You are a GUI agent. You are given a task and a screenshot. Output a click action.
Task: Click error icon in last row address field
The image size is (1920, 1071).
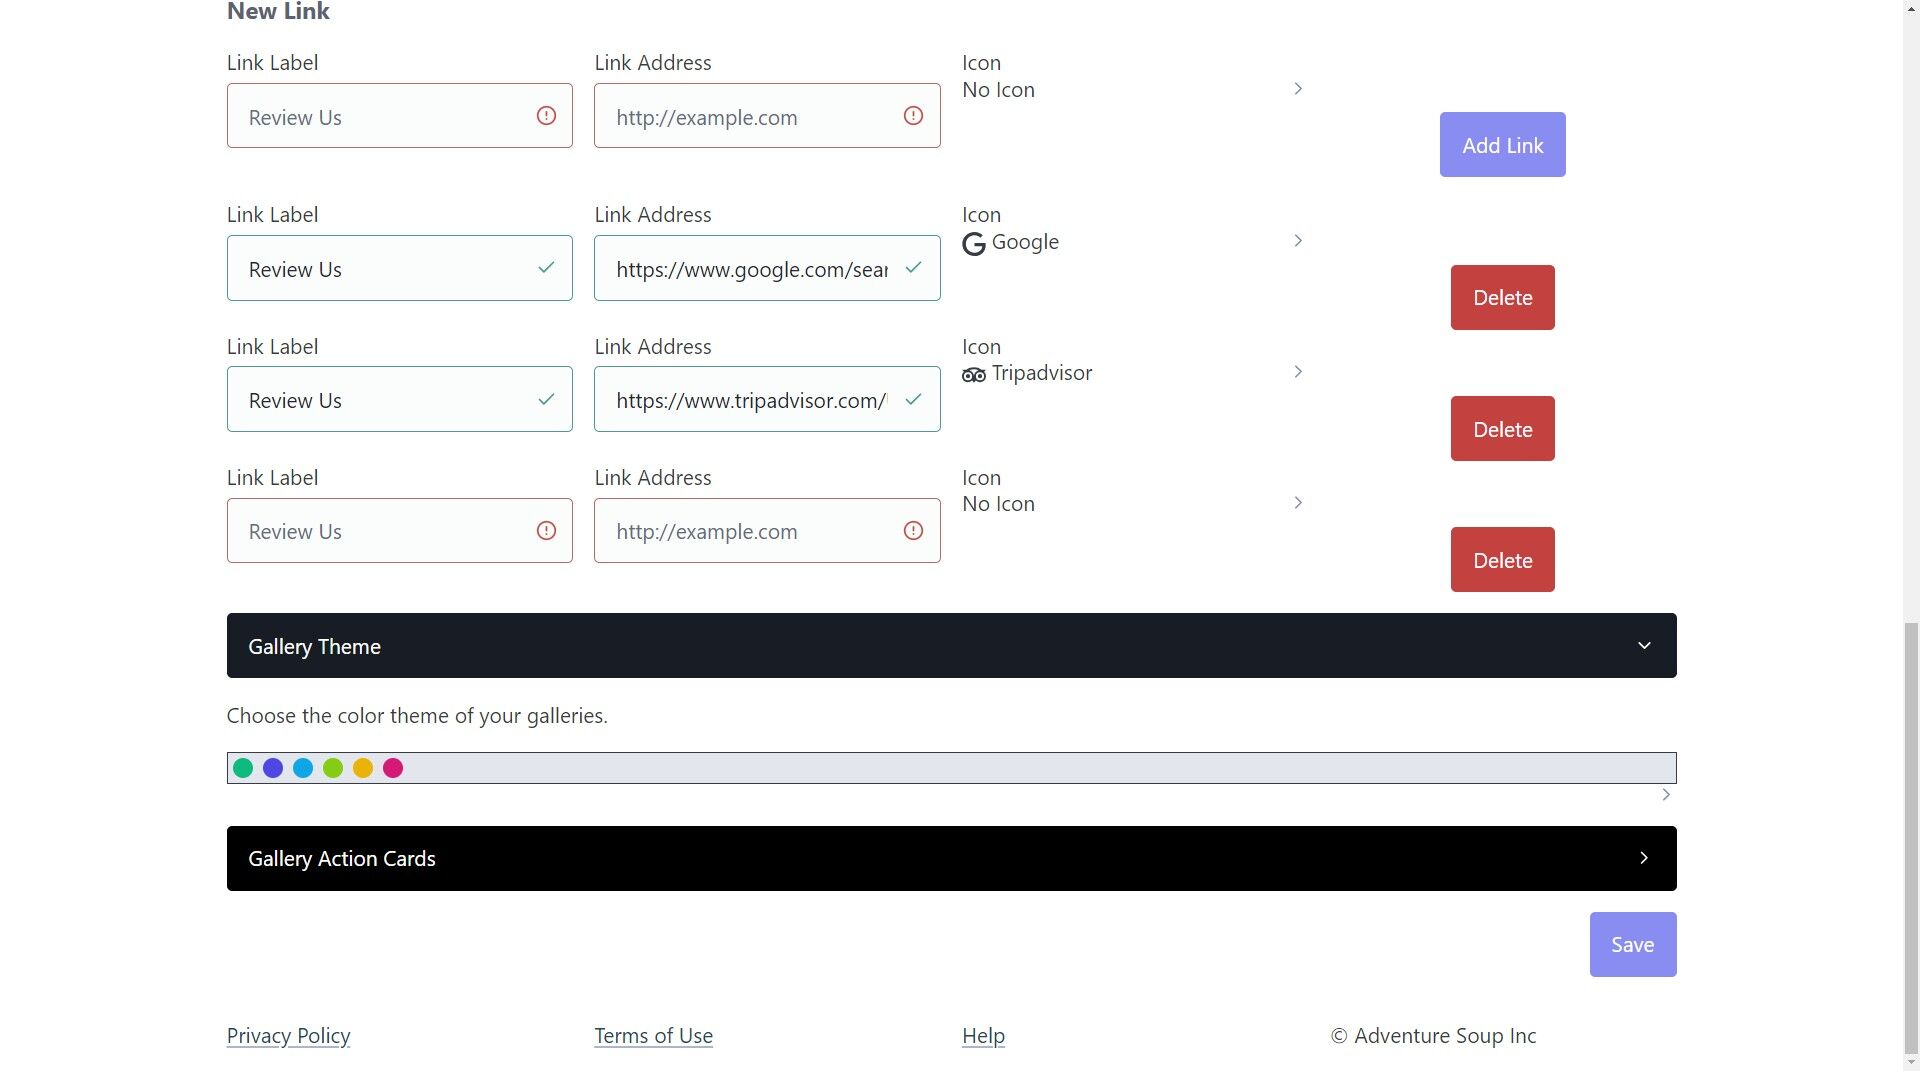point(913,531)
